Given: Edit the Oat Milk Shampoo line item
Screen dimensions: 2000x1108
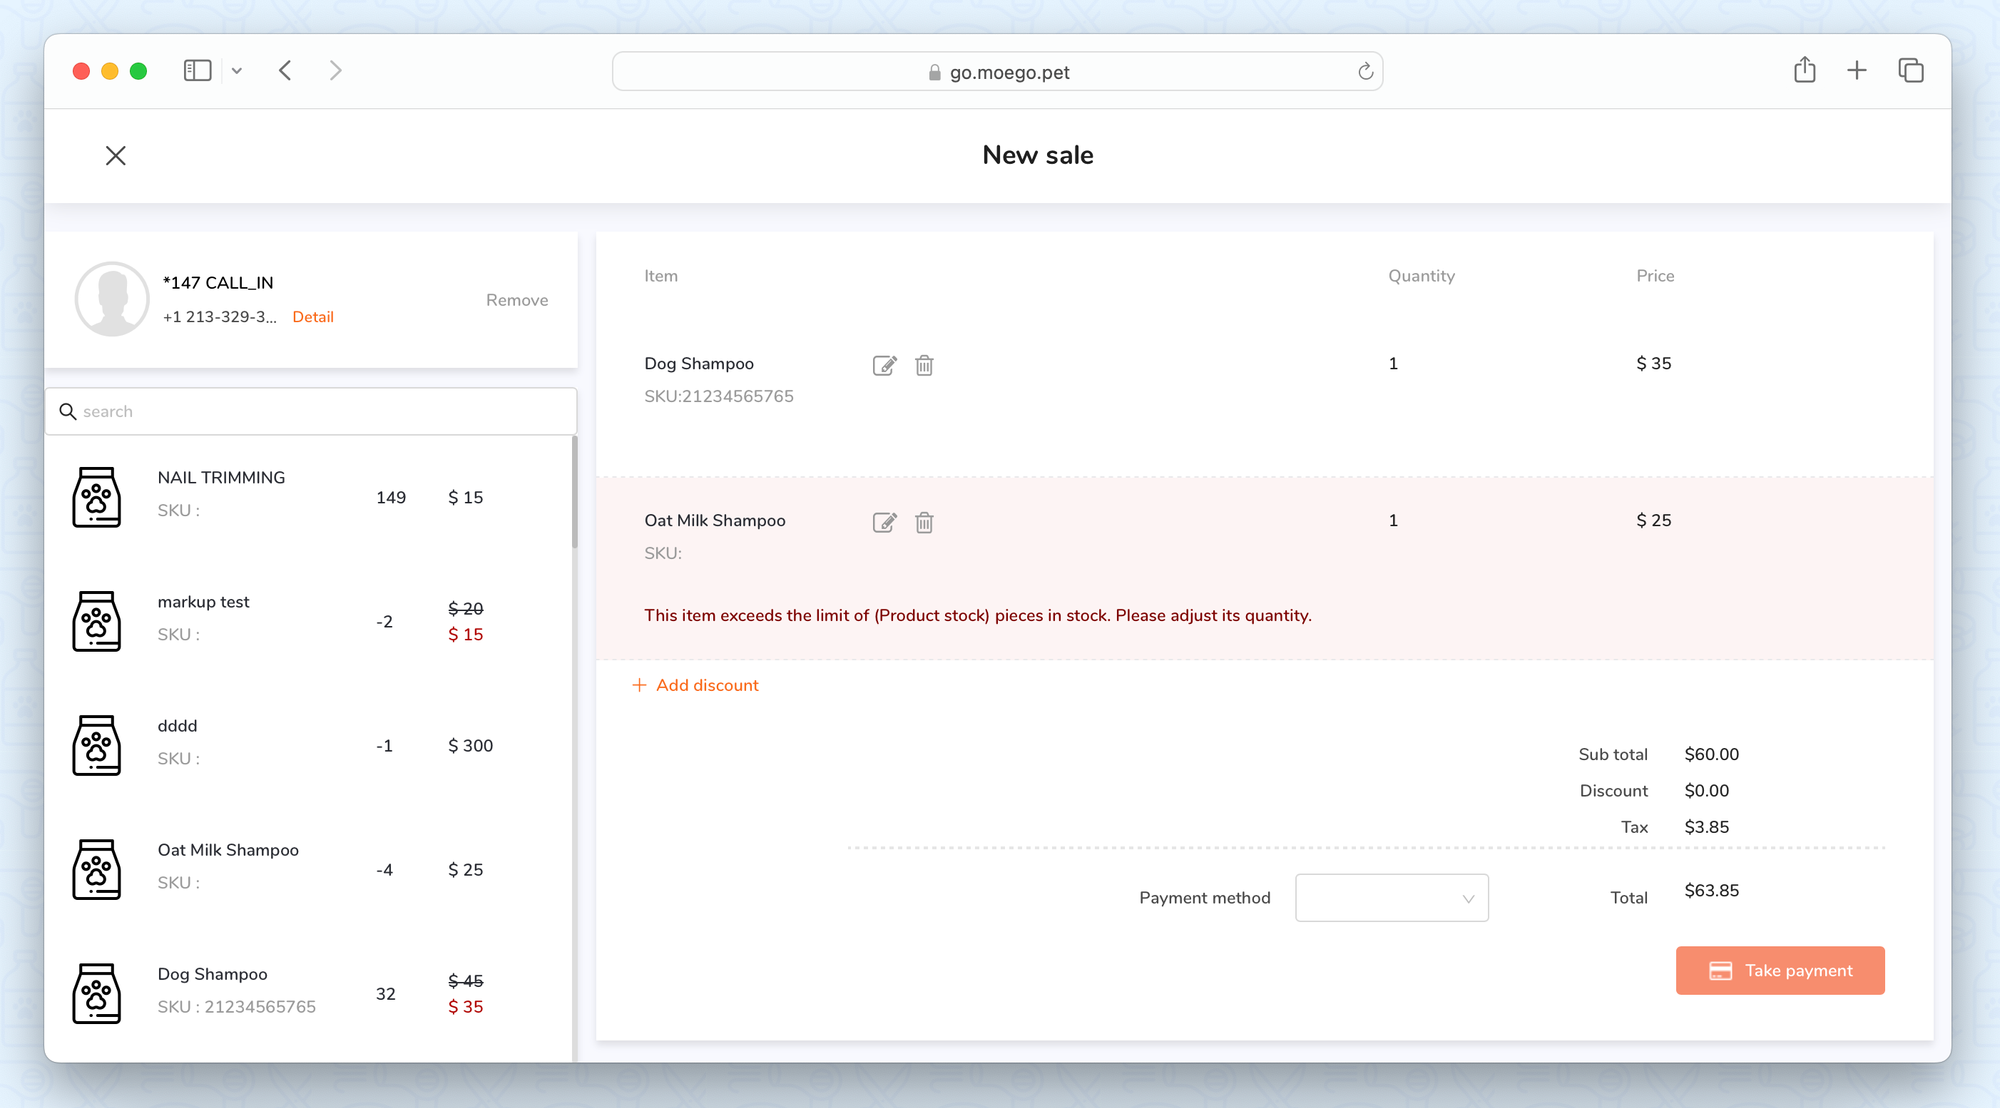Looking at the screenshot, I should (x=884, y=522).
